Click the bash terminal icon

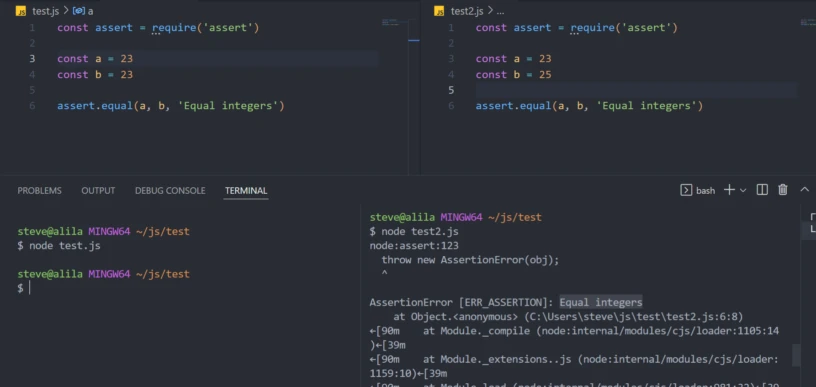point(686,190)
